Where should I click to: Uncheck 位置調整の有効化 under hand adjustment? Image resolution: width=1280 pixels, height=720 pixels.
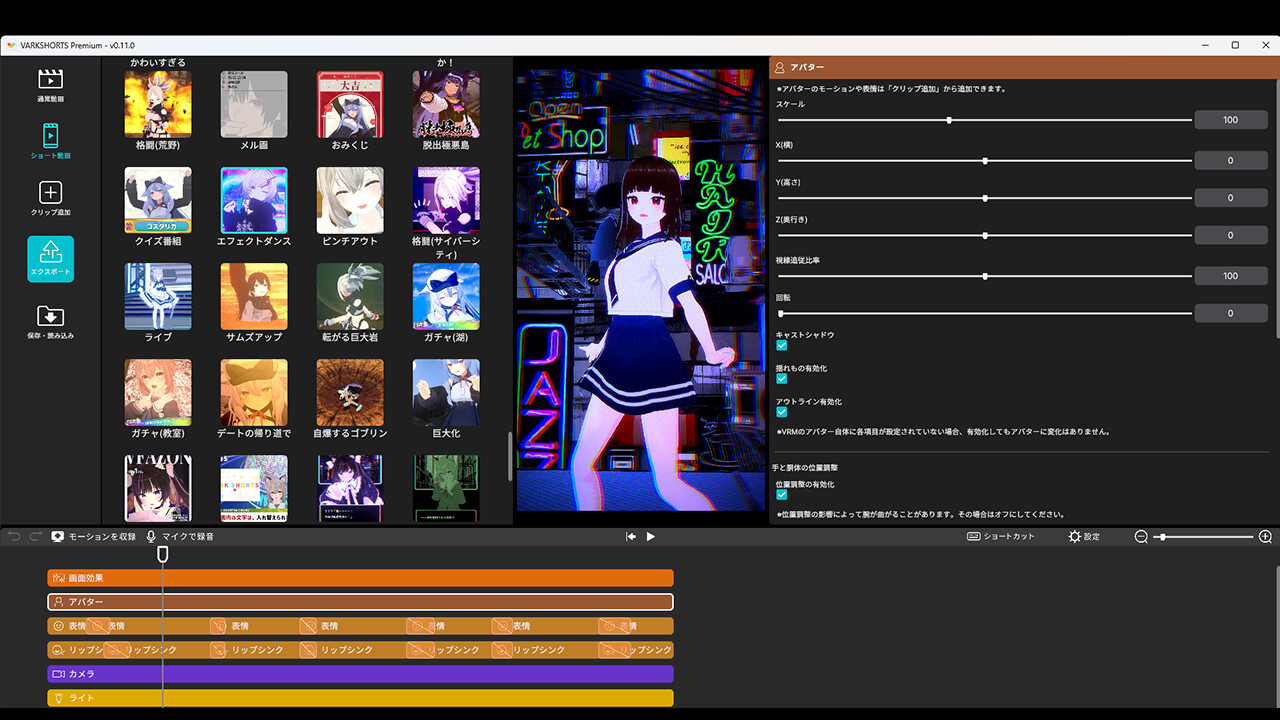click(782, 495)
